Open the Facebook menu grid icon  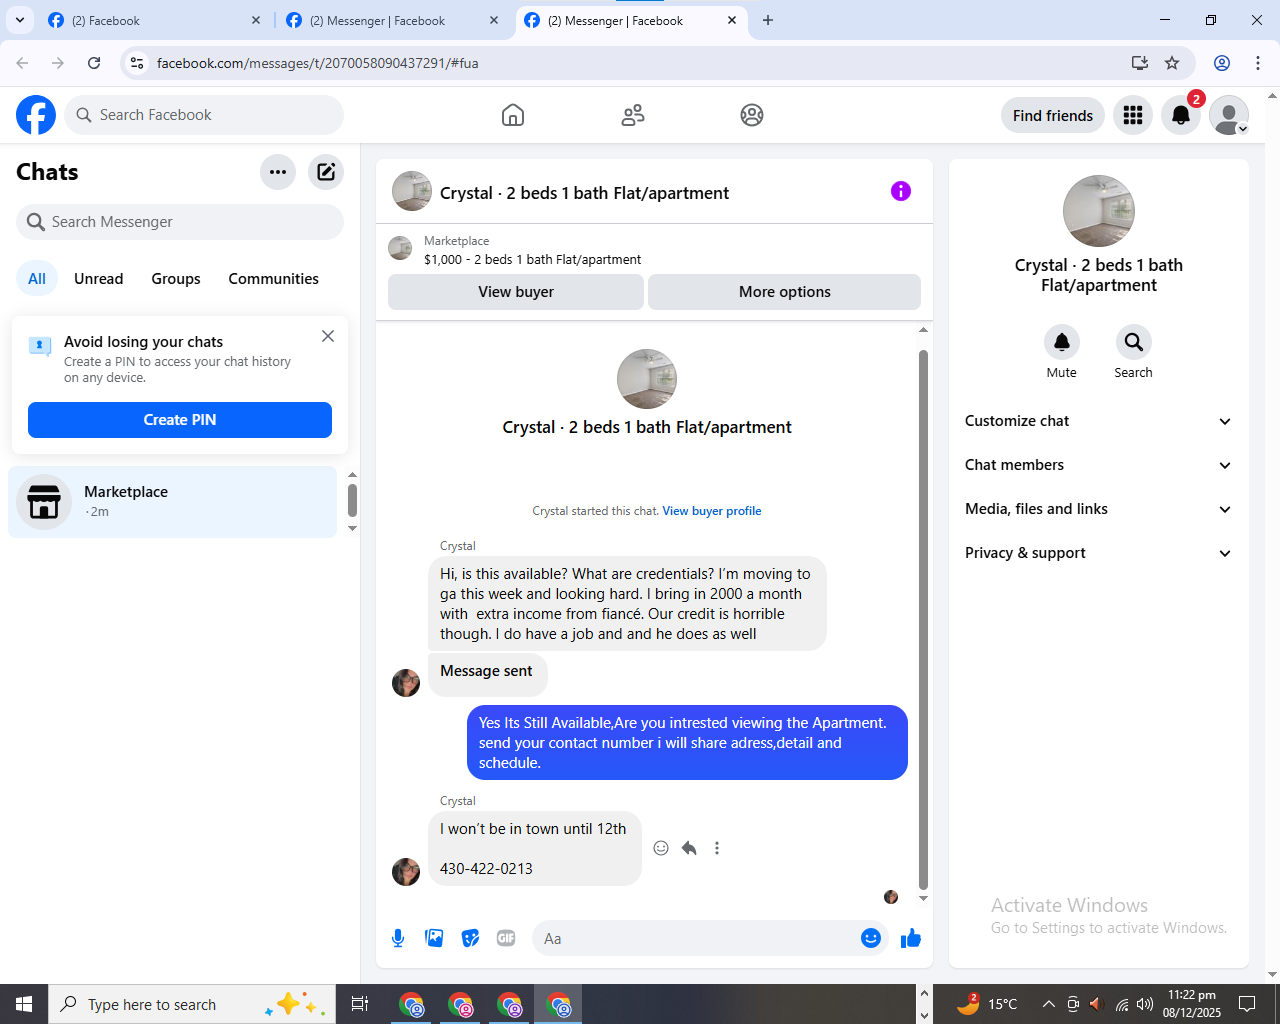pyautogui.click(x=1133, y=115)
